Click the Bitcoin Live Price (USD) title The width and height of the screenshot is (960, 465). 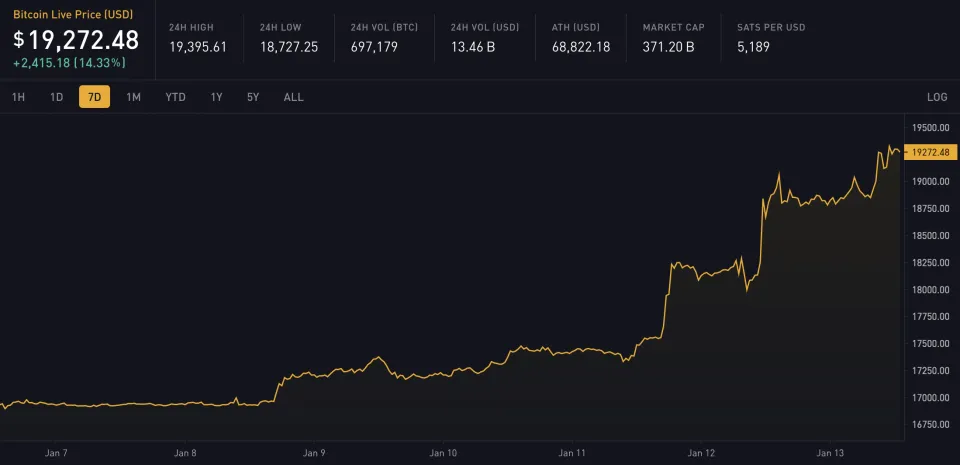click(x=72, y=17)
